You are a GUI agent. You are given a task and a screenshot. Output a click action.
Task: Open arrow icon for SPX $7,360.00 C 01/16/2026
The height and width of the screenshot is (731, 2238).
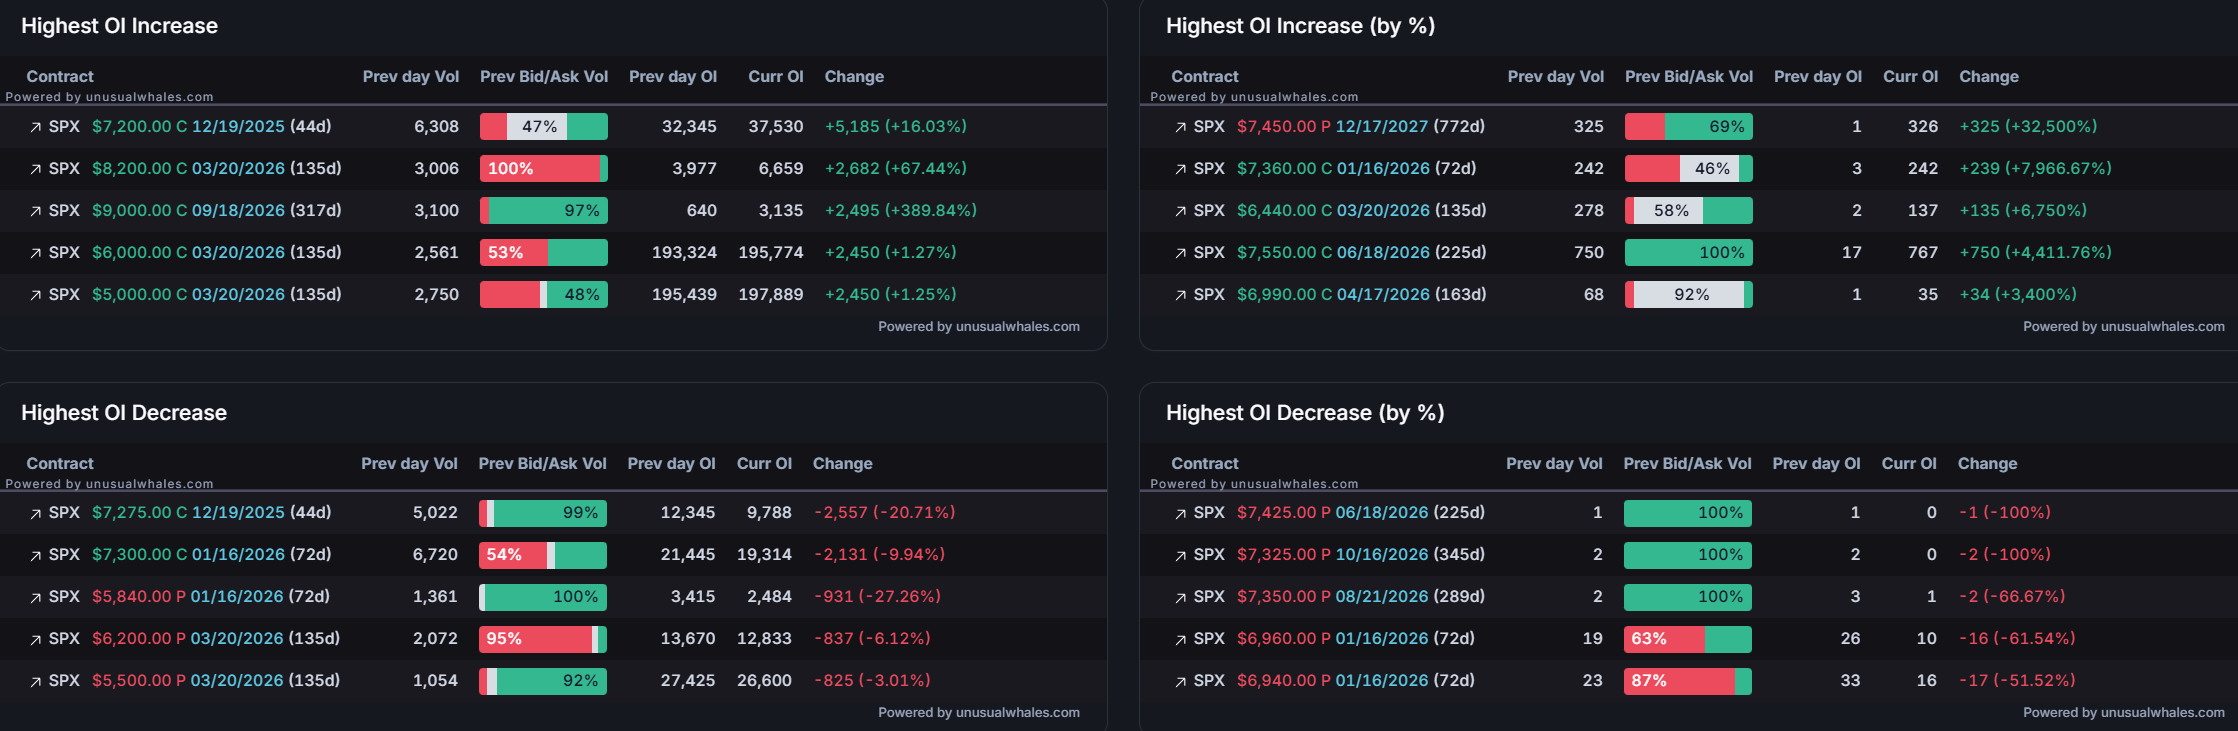[x=1180, y=169]
